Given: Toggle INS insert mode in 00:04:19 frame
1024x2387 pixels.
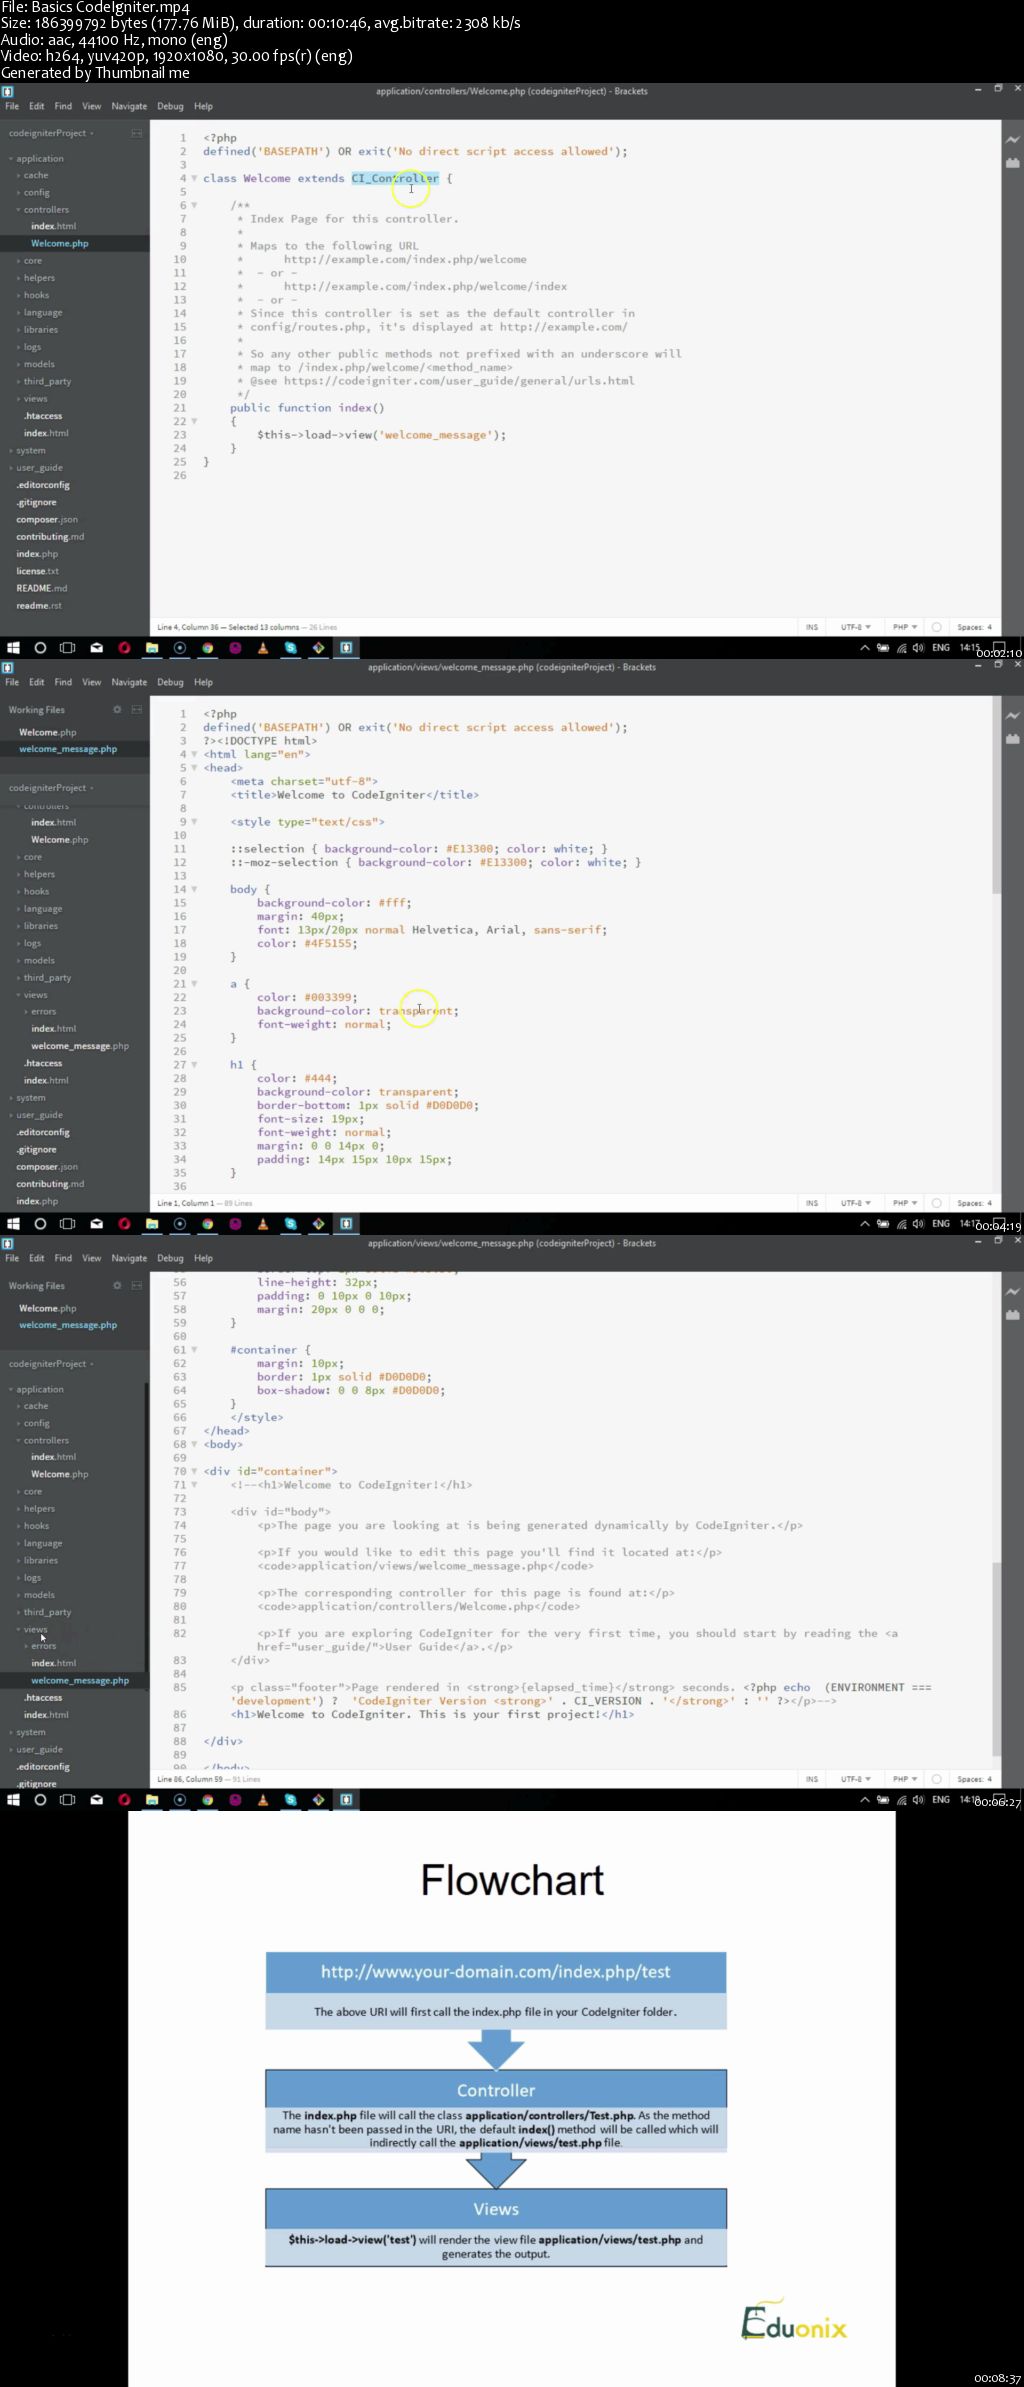Looking at the screenshot, I should coord(812,1203).
